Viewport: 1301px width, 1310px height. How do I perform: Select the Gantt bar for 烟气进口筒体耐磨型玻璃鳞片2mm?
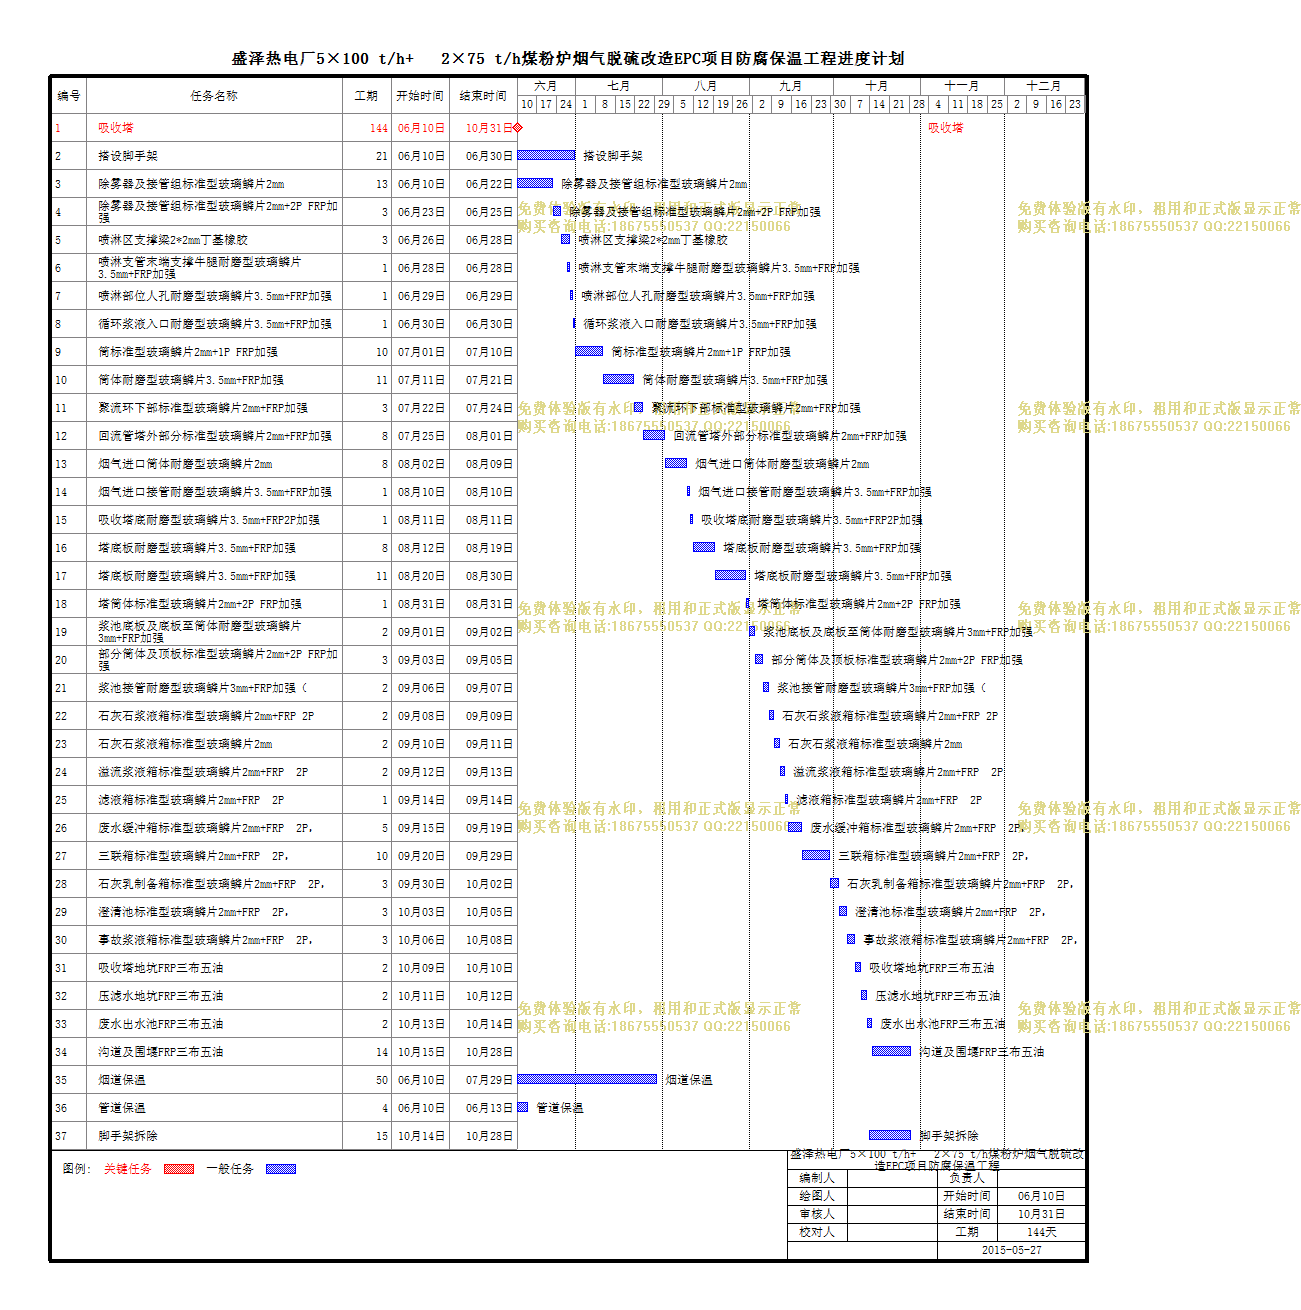tap(676, 463)
